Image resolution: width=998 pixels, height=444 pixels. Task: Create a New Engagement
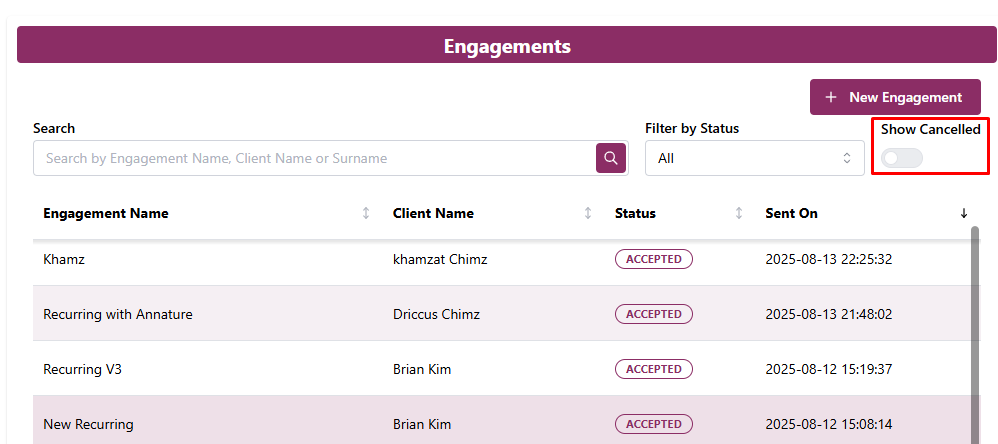895,97
